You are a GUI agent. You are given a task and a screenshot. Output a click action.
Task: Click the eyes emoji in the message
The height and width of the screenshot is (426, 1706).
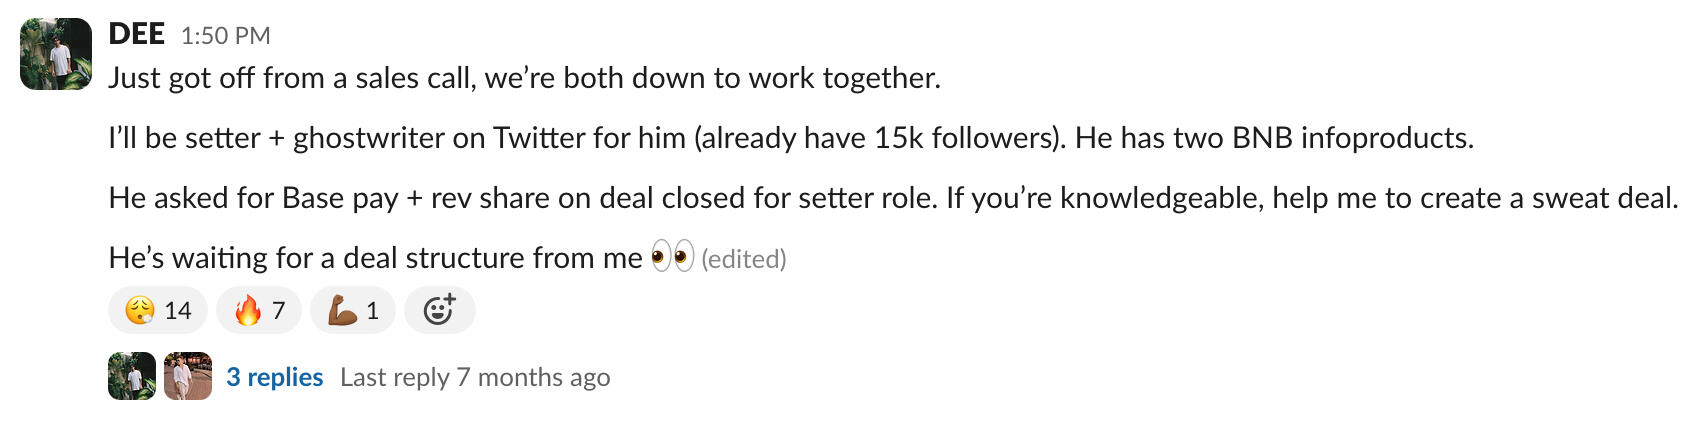point(672,258)
